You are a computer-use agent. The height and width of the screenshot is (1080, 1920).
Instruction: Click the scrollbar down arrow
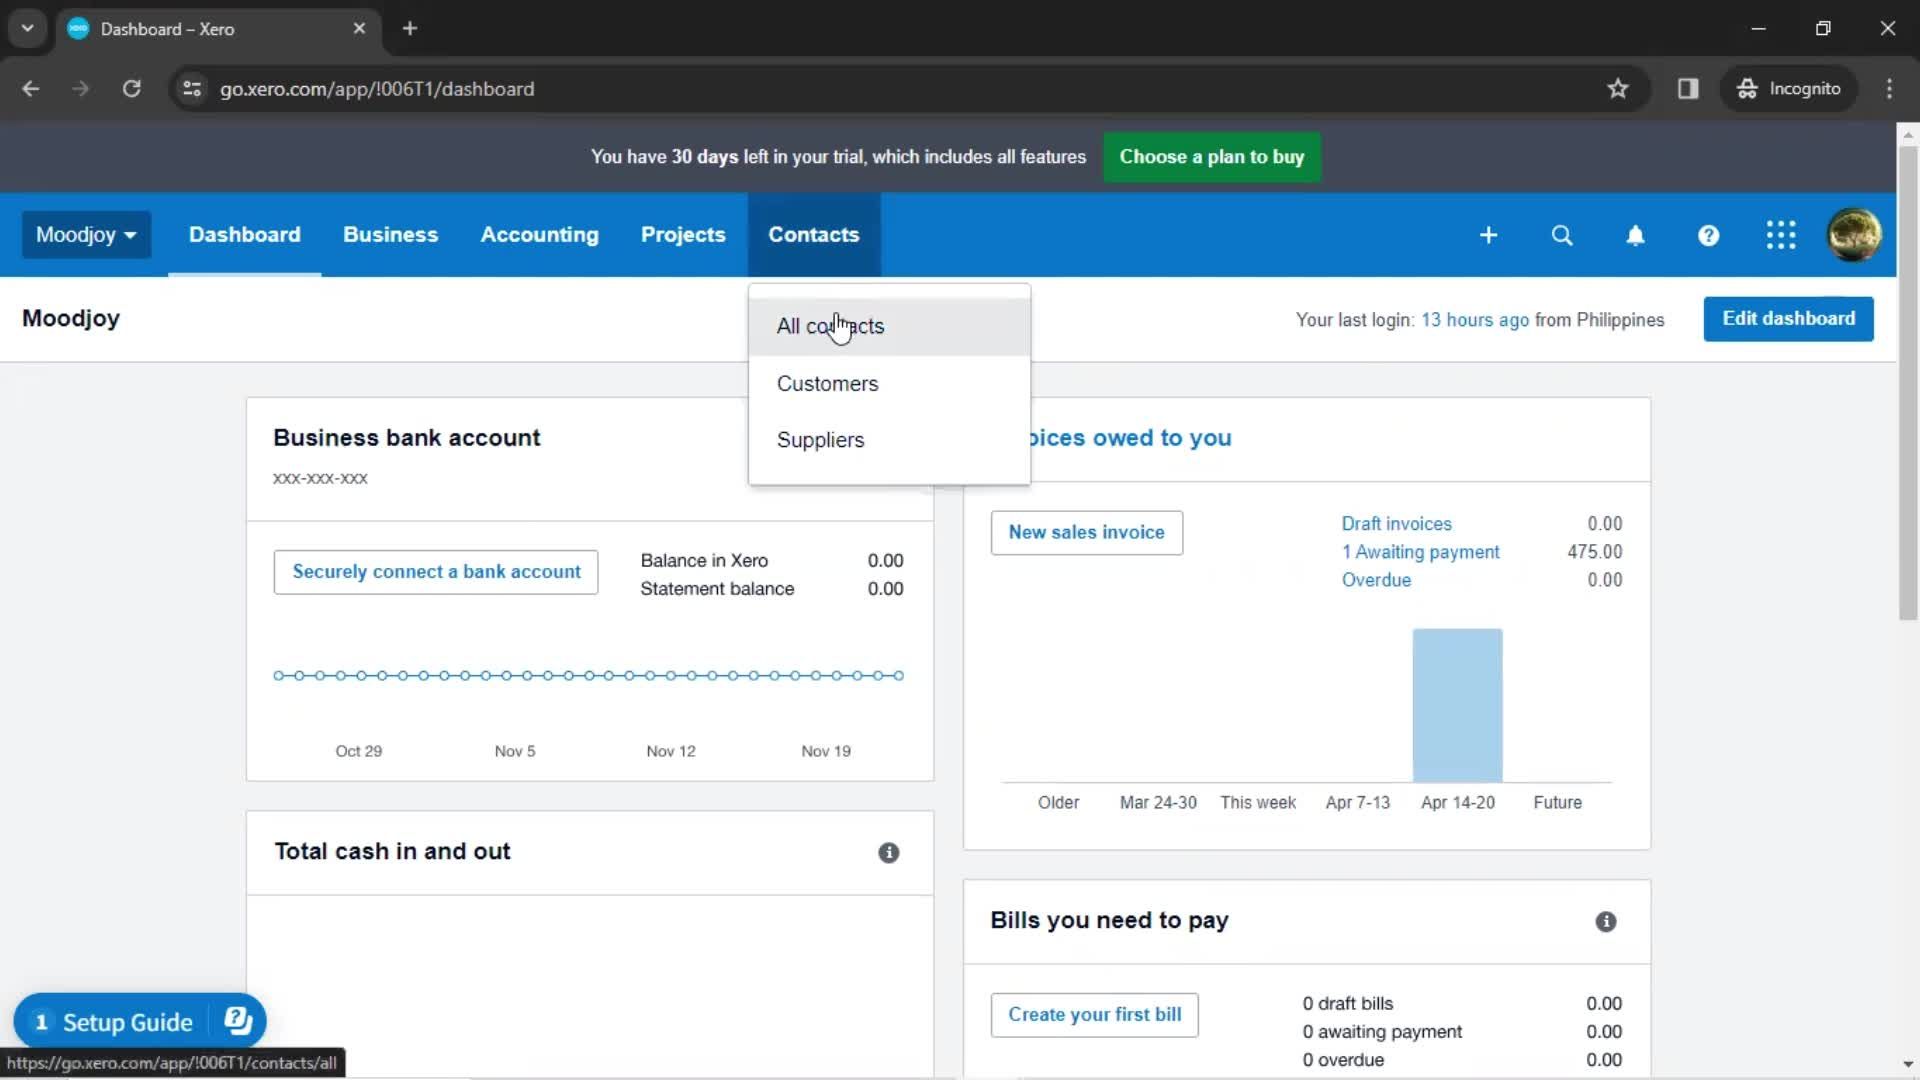point(1907,1064)
